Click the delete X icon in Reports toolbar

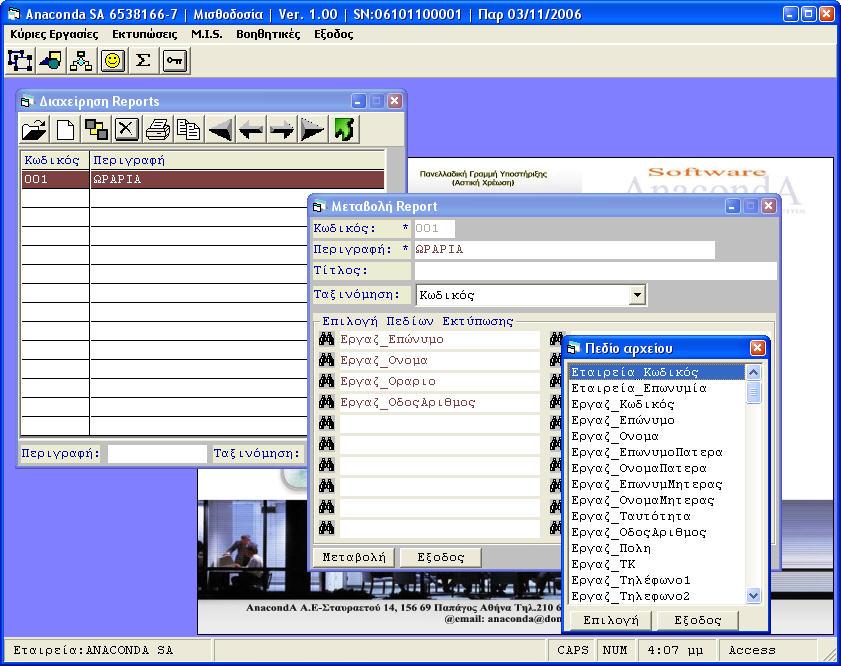[127, 129]
